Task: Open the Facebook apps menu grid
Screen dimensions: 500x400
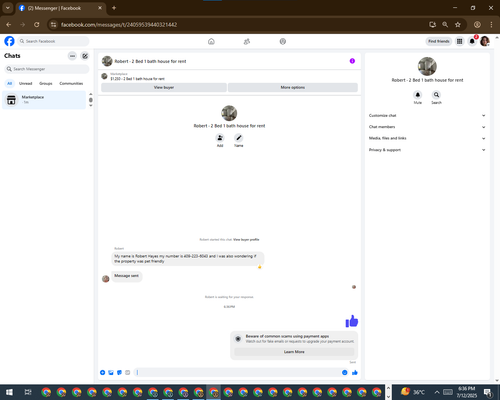Action: point(459,41)
